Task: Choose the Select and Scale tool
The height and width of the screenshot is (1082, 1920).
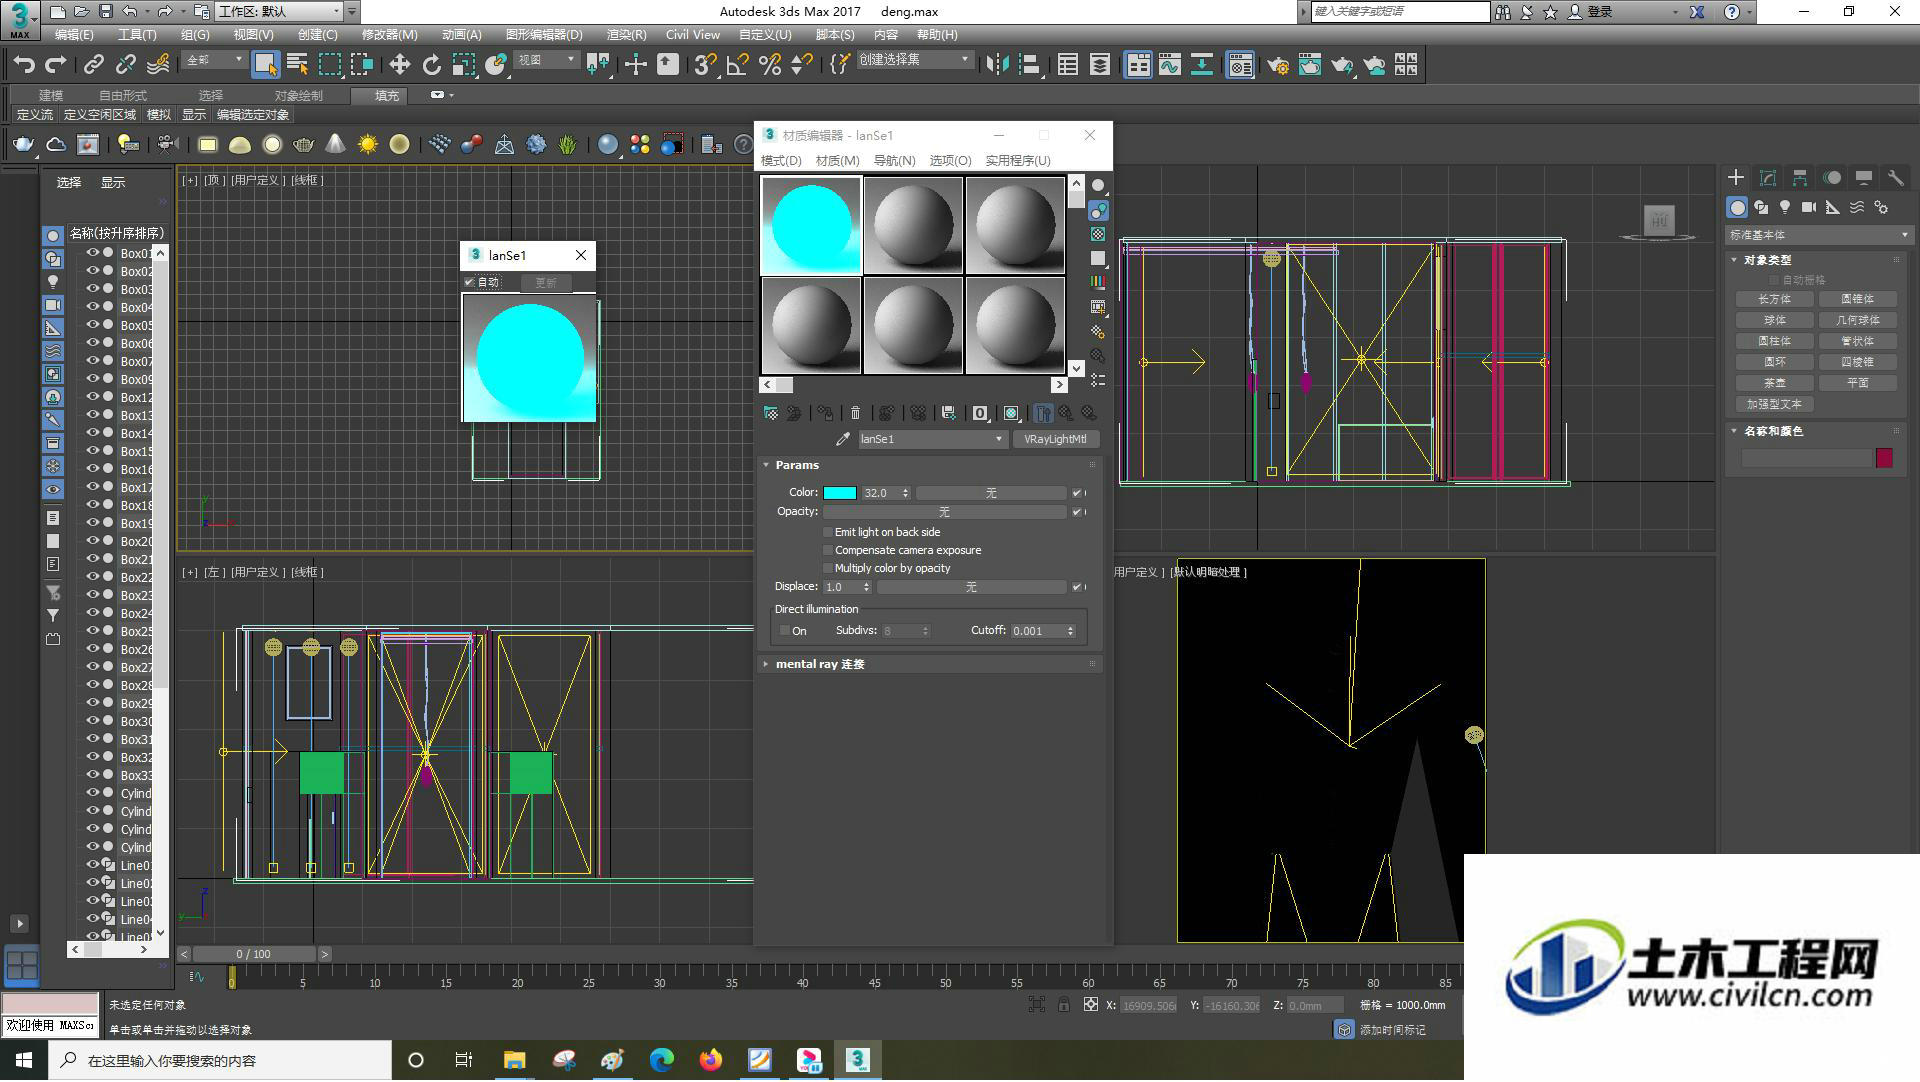Action: pos(463,65)
